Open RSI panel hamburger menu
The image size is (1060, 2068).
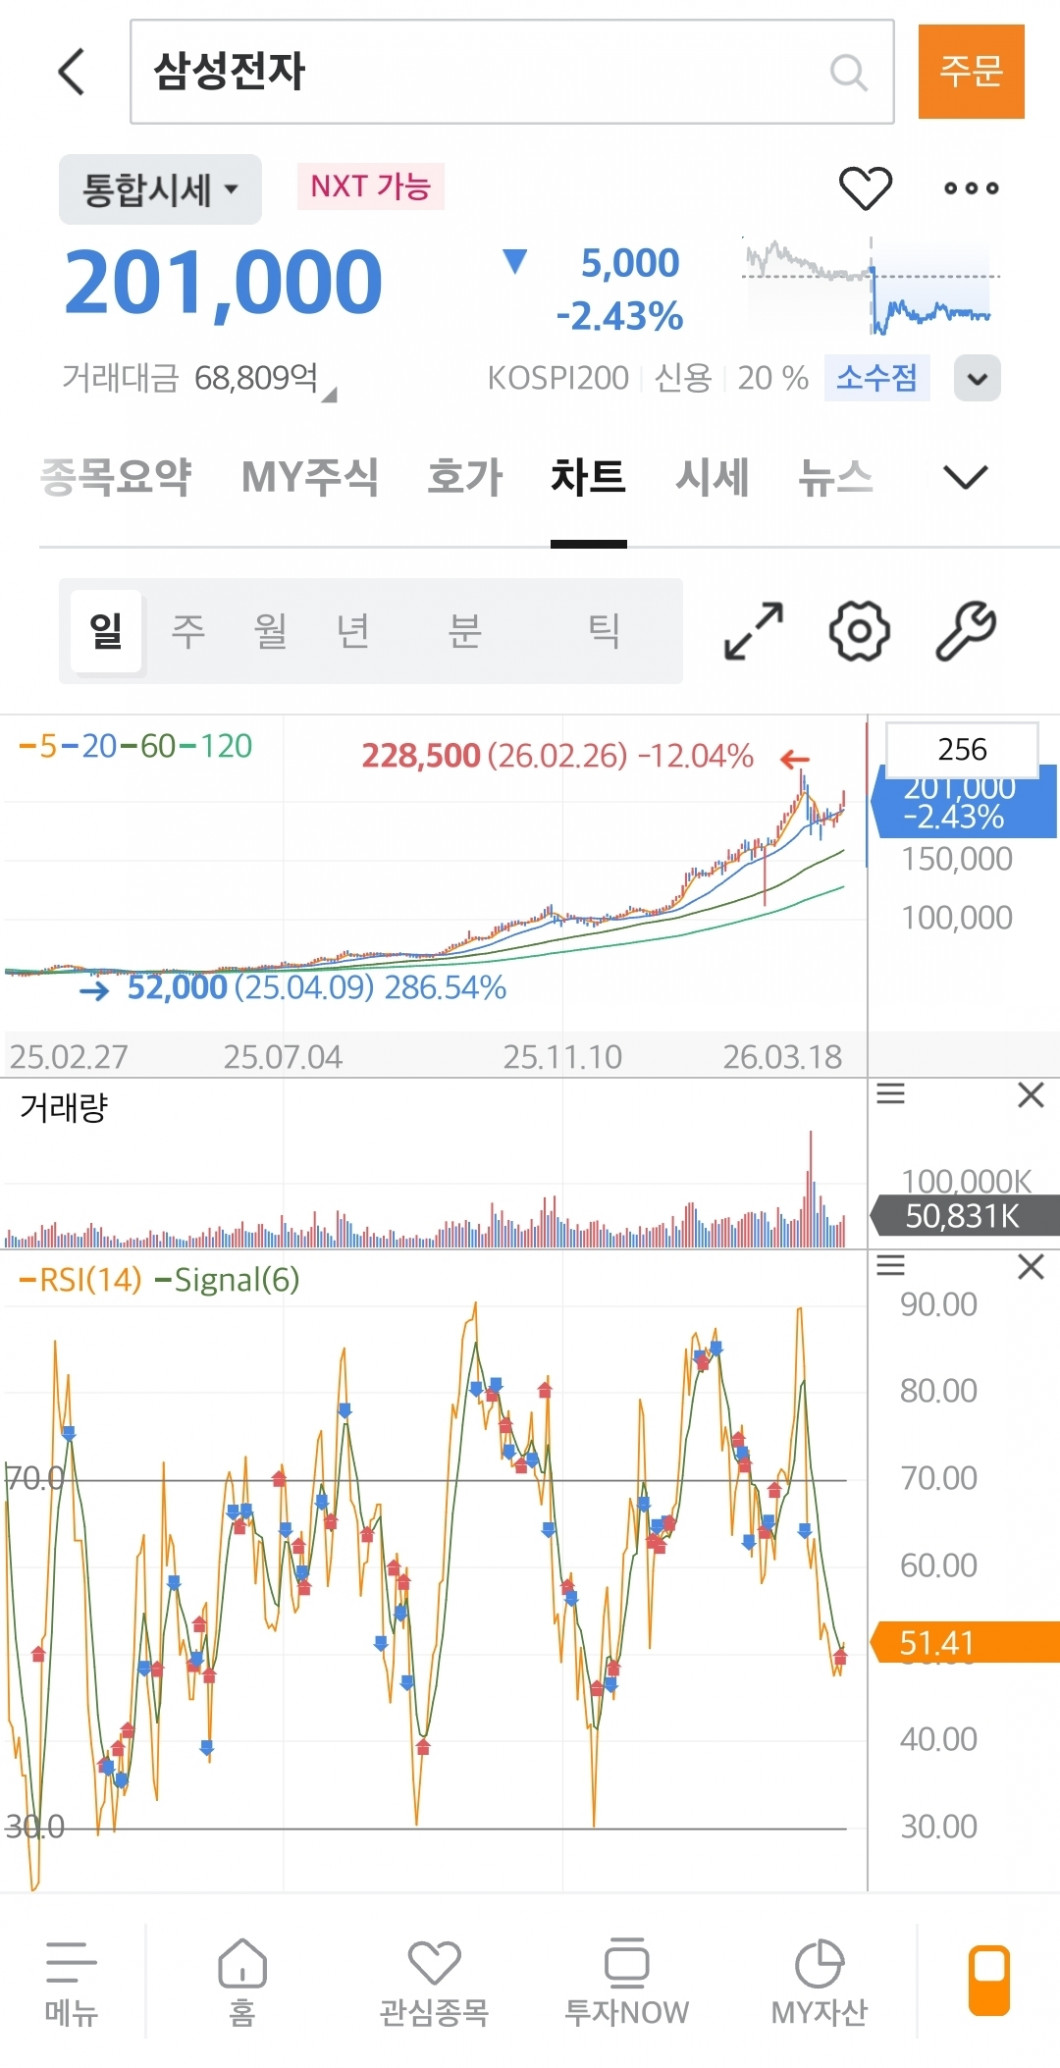click(x=890, y=1266)
